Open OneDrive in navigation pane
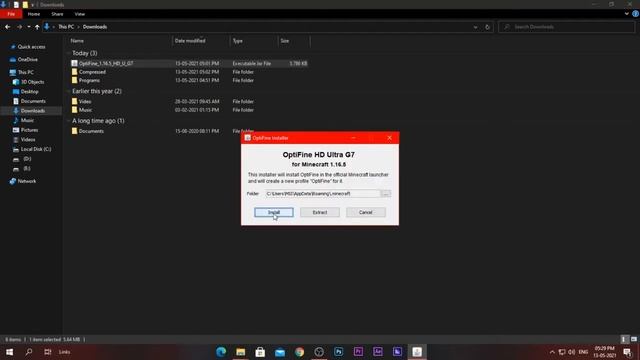The height and width of the screenshot is (360, 640). (28, 60)
